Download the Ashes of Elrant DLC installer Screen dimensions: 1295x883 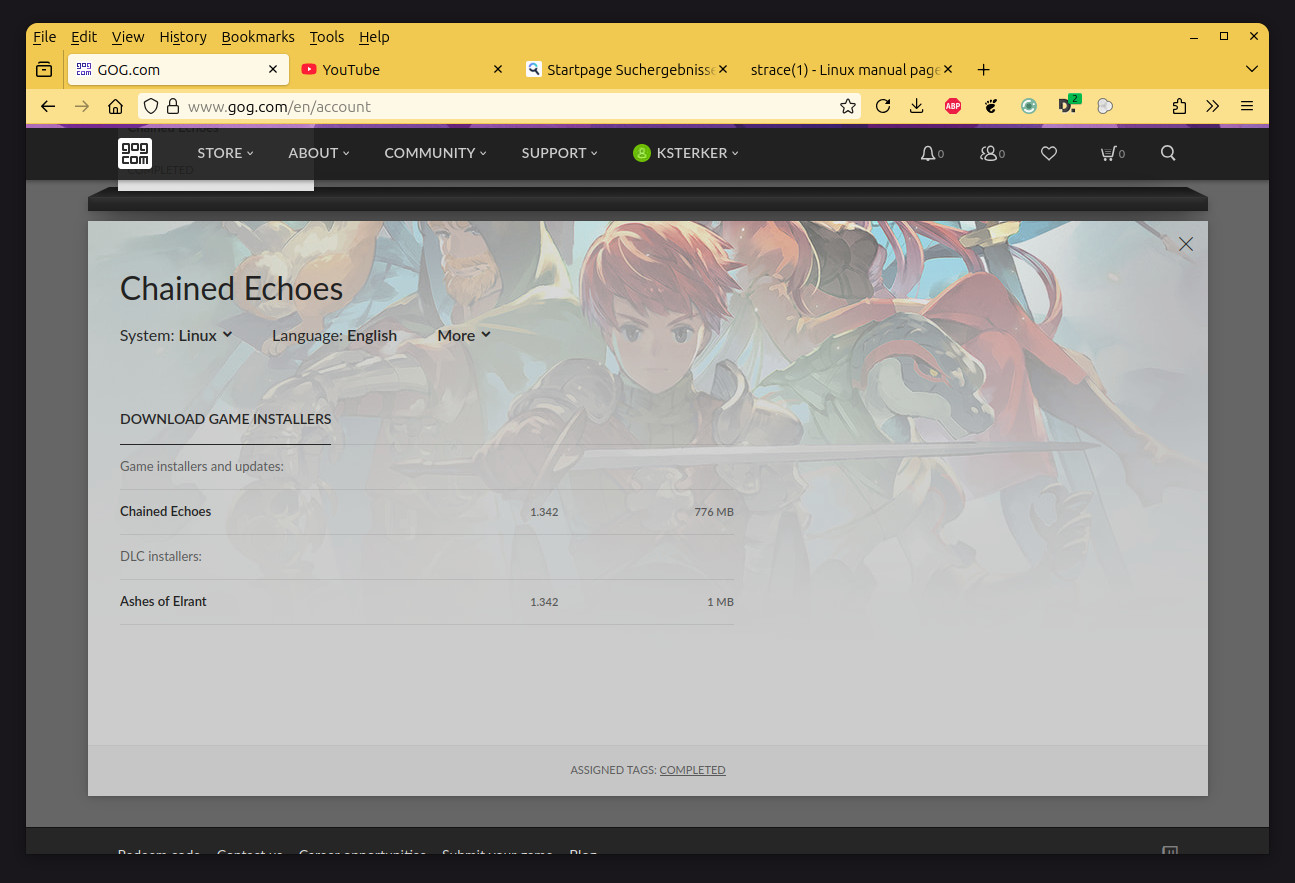(427, 602)
